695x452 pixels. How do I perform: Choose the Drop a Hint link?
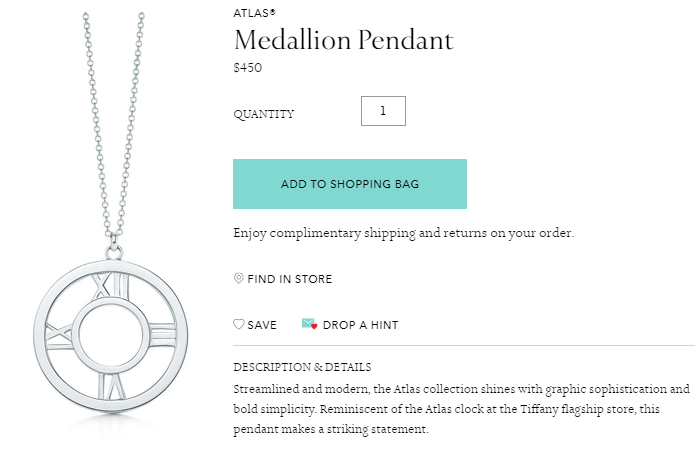coord(360,325)
